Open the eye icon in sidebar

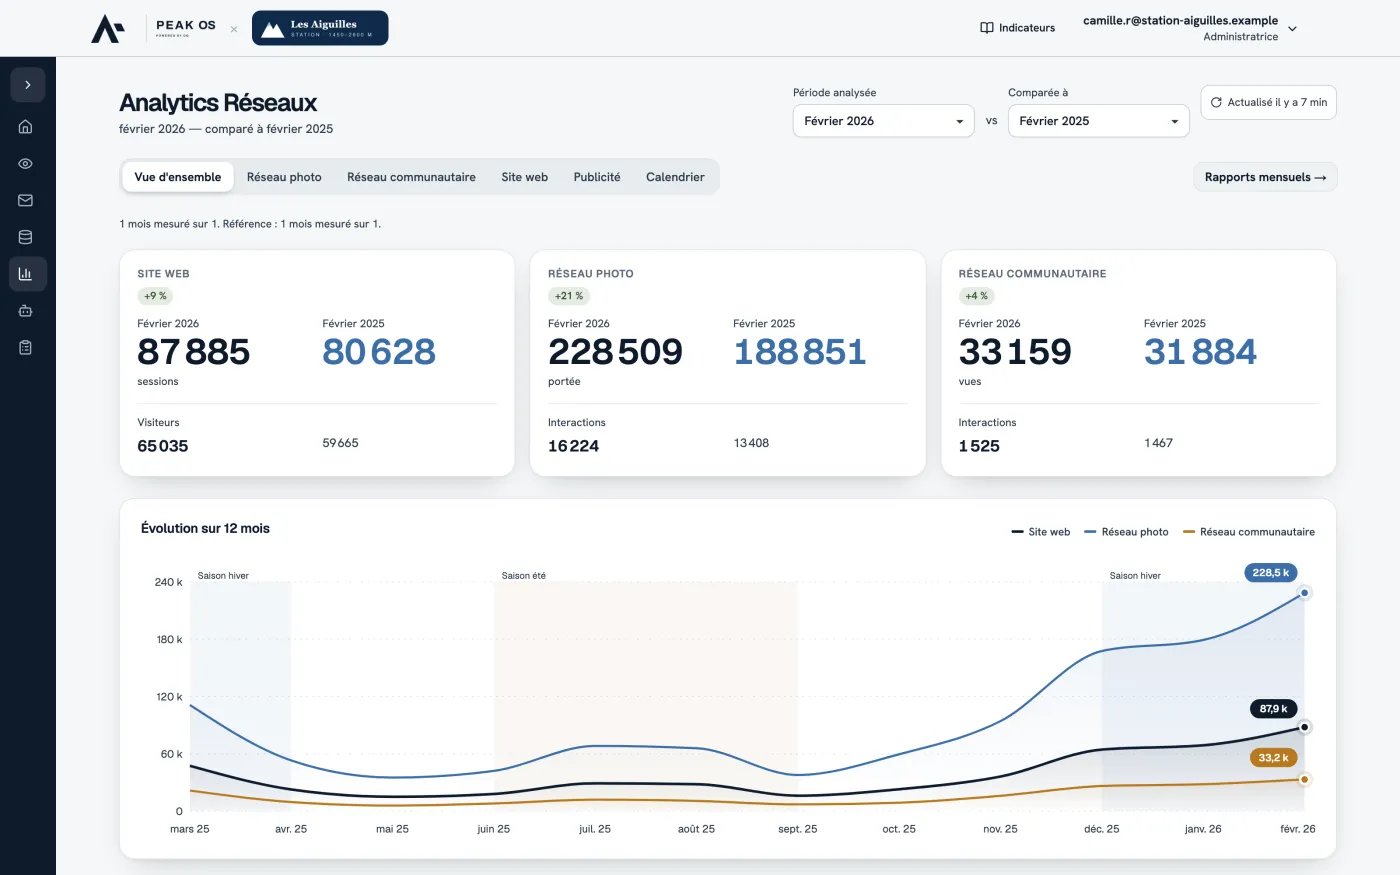[26, 164]
